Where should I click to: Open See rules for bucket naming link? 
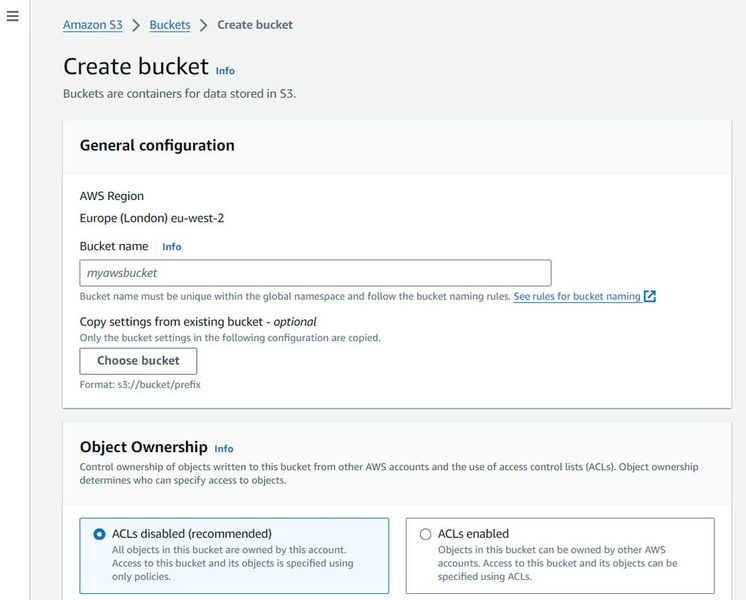[x=577, y=297]
